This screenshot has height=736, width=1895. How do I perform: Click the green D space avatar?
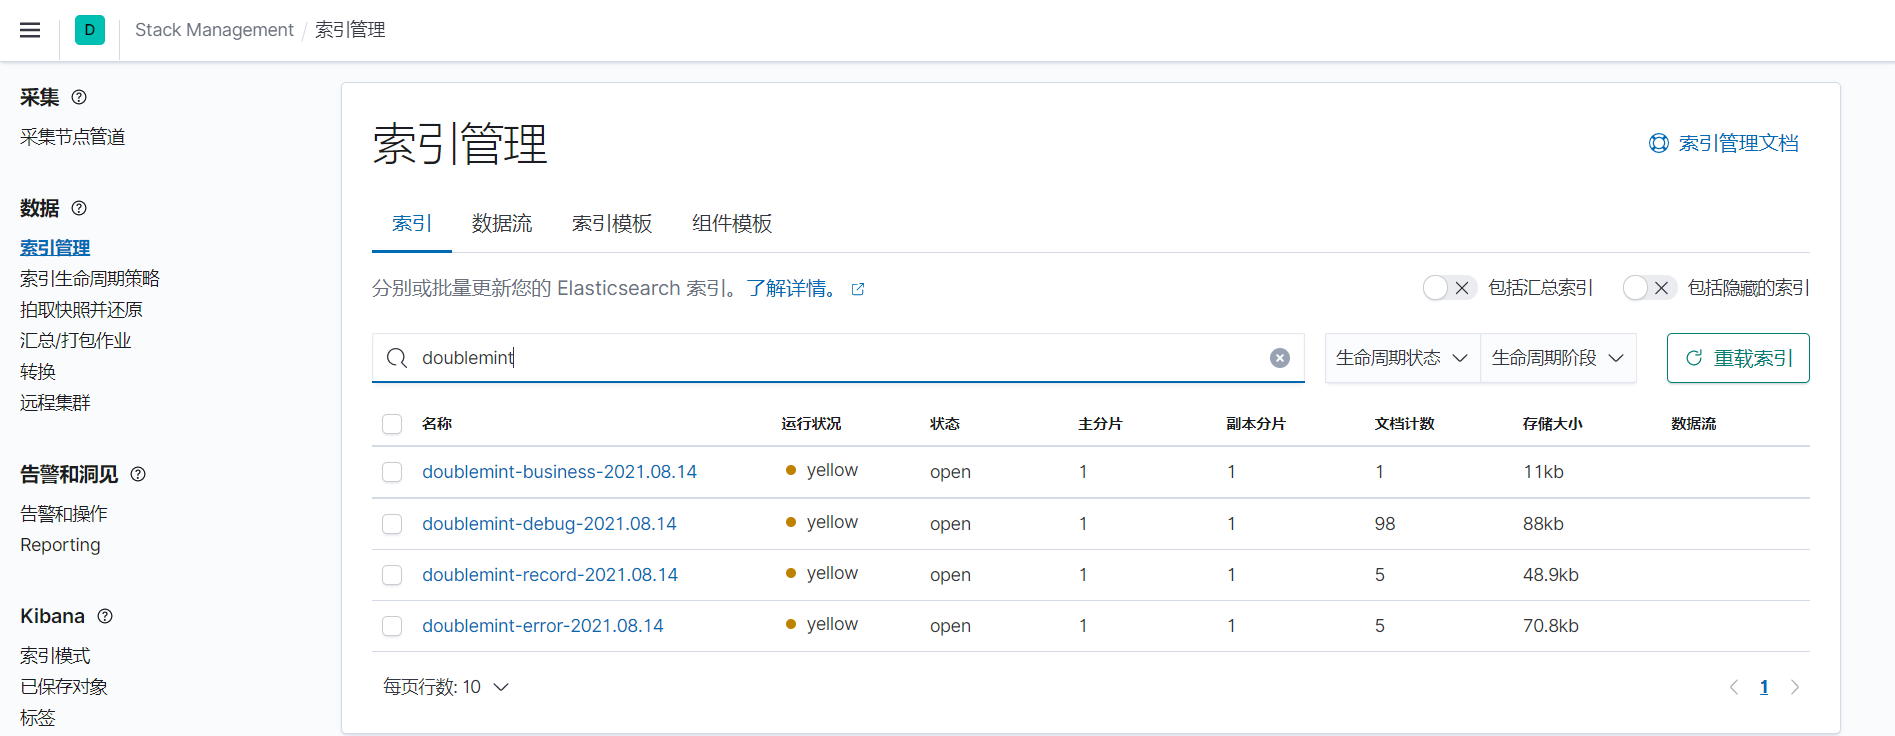[90, 30]
